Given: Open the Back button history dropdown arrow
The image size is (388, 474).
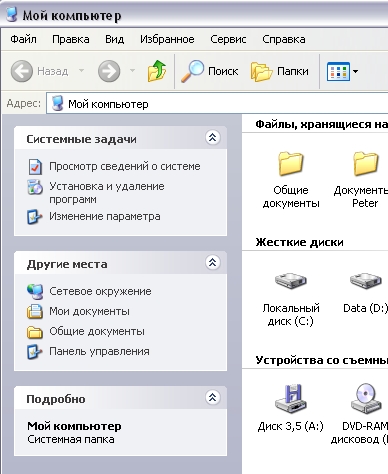Looking at the screenshot, I should [x=81, y=71].
